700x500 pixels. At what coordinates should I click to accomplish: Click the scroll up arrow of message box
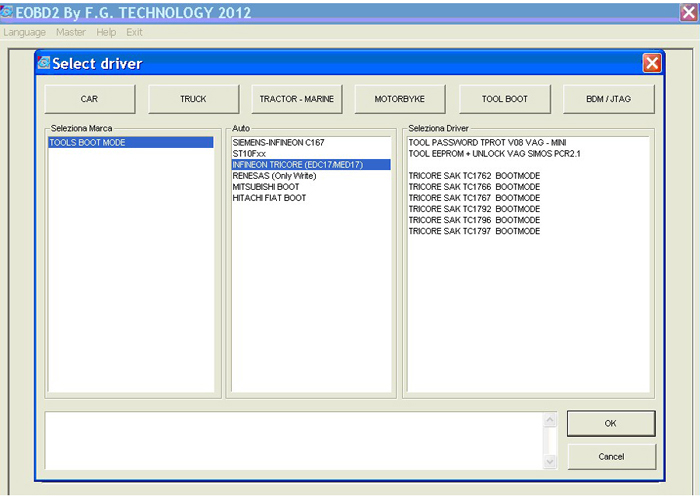550,420
